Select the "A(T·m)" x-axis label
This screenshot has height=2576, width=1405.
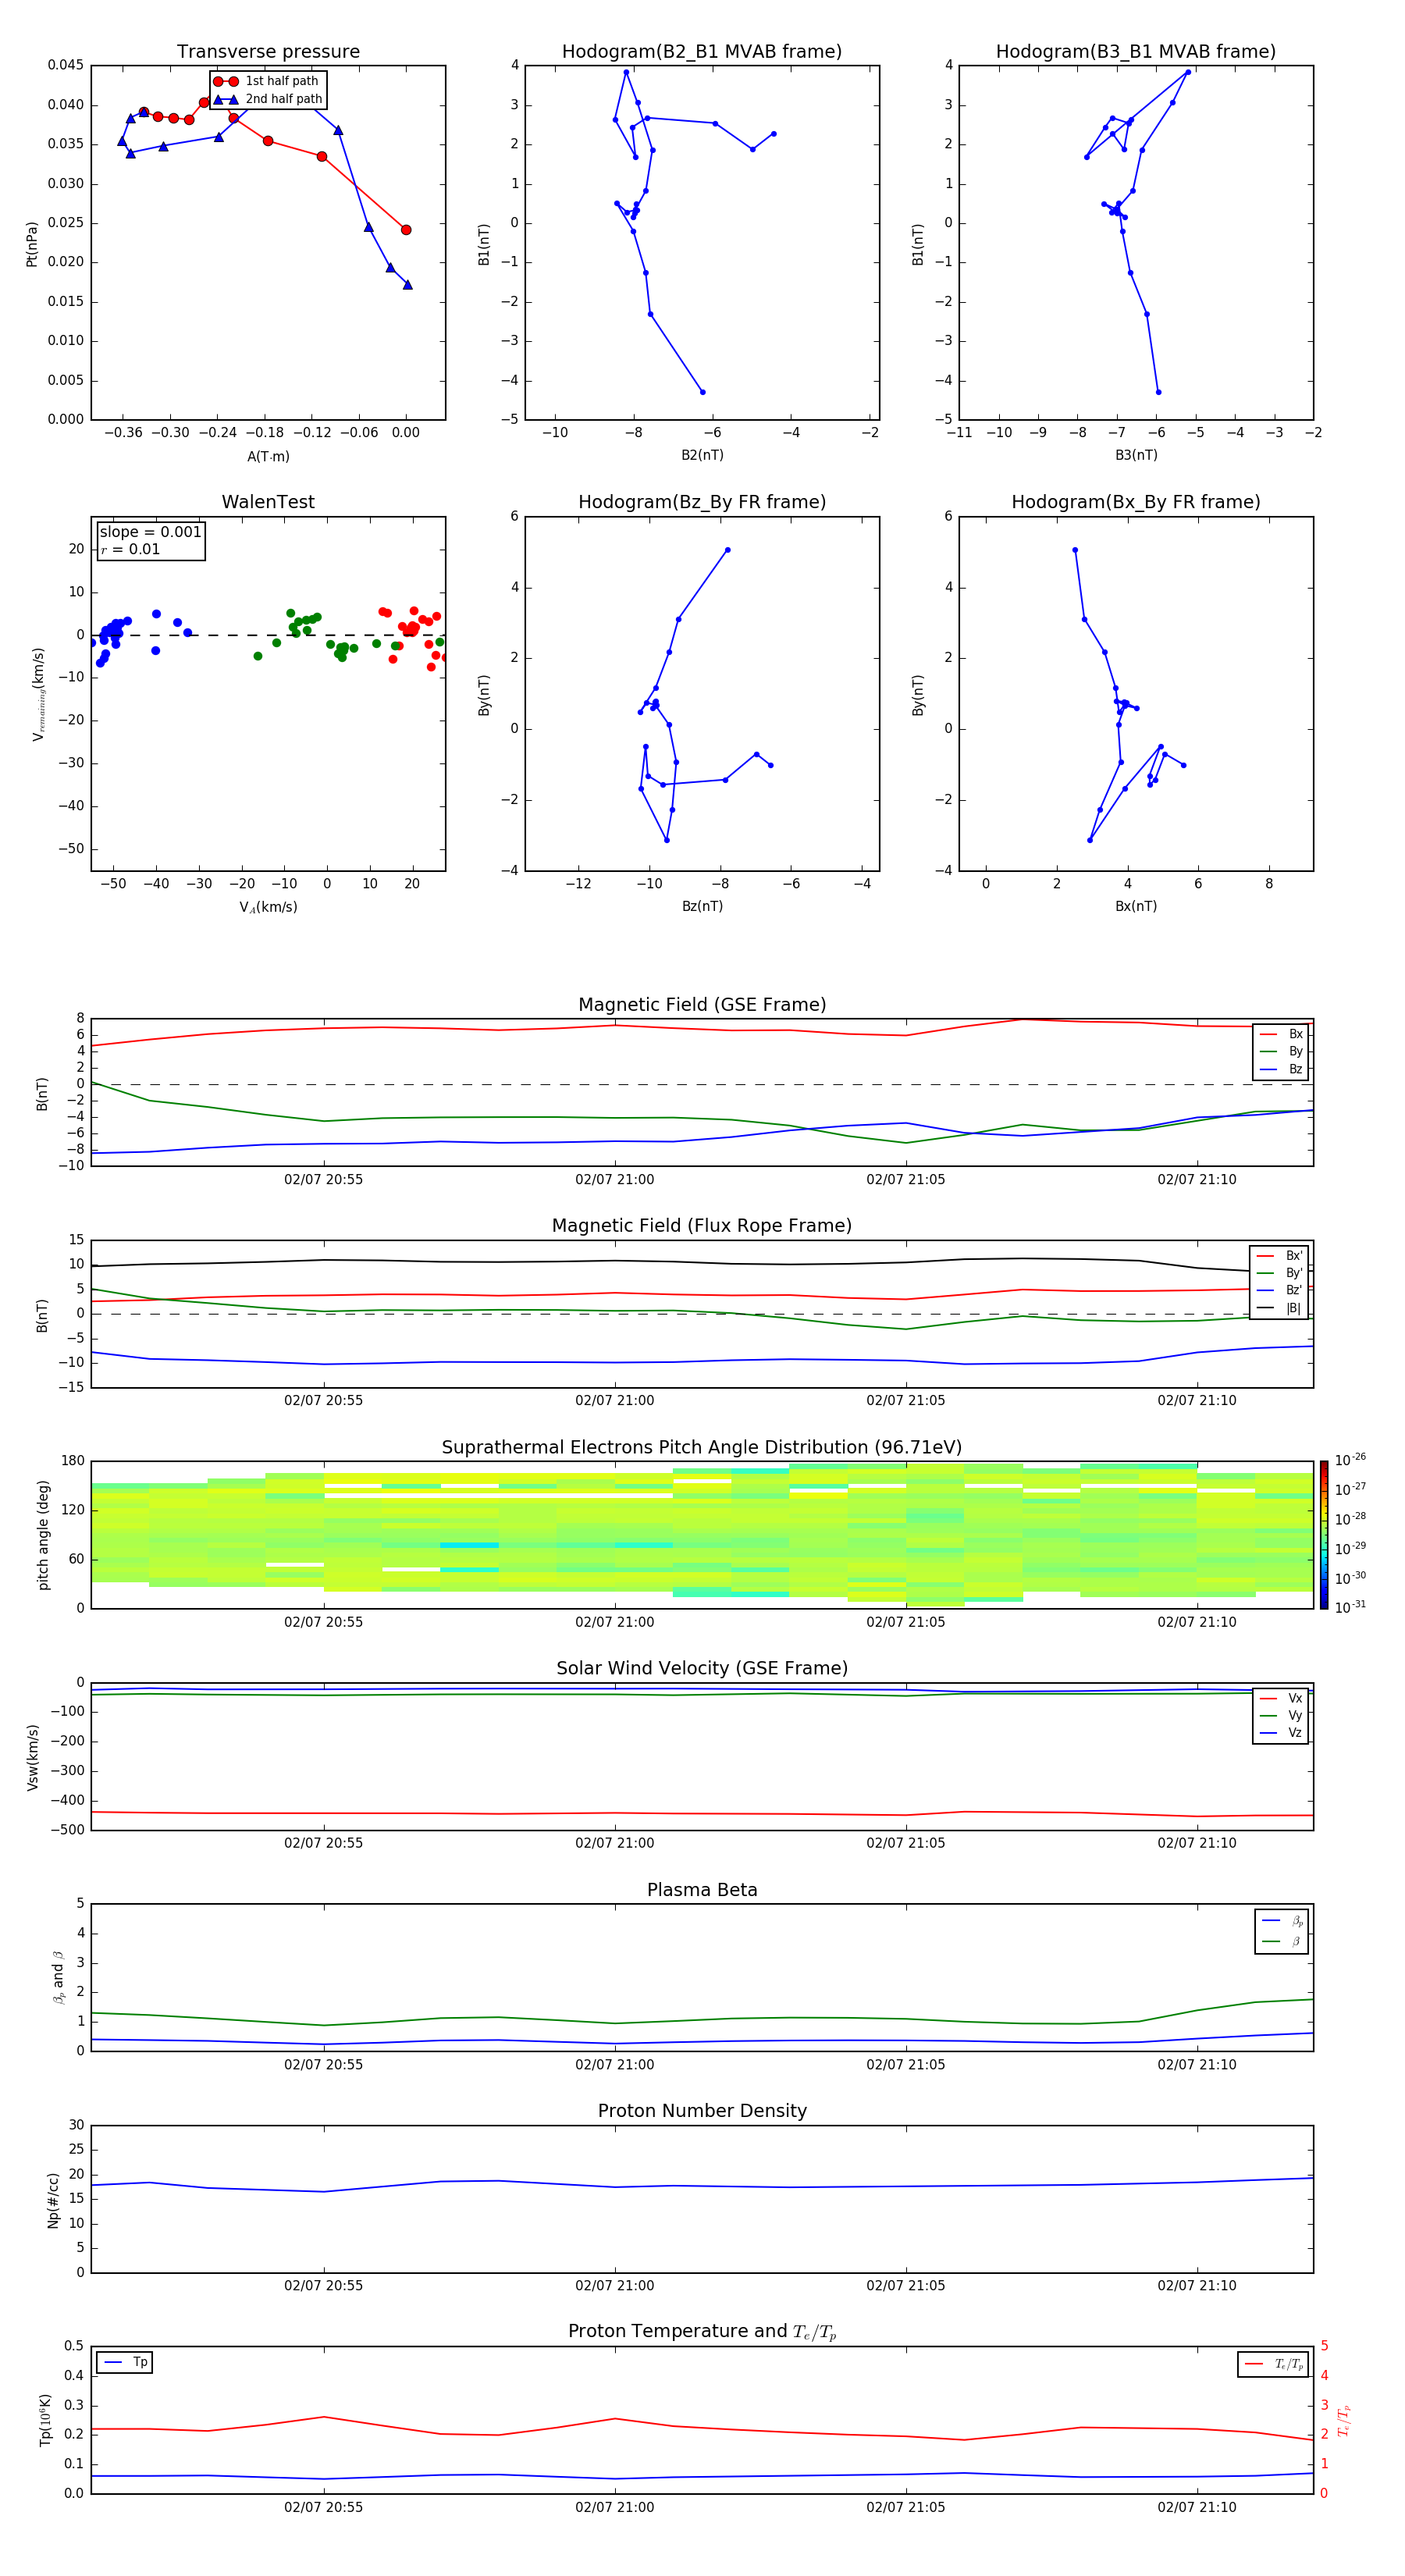tap(268, 457)
